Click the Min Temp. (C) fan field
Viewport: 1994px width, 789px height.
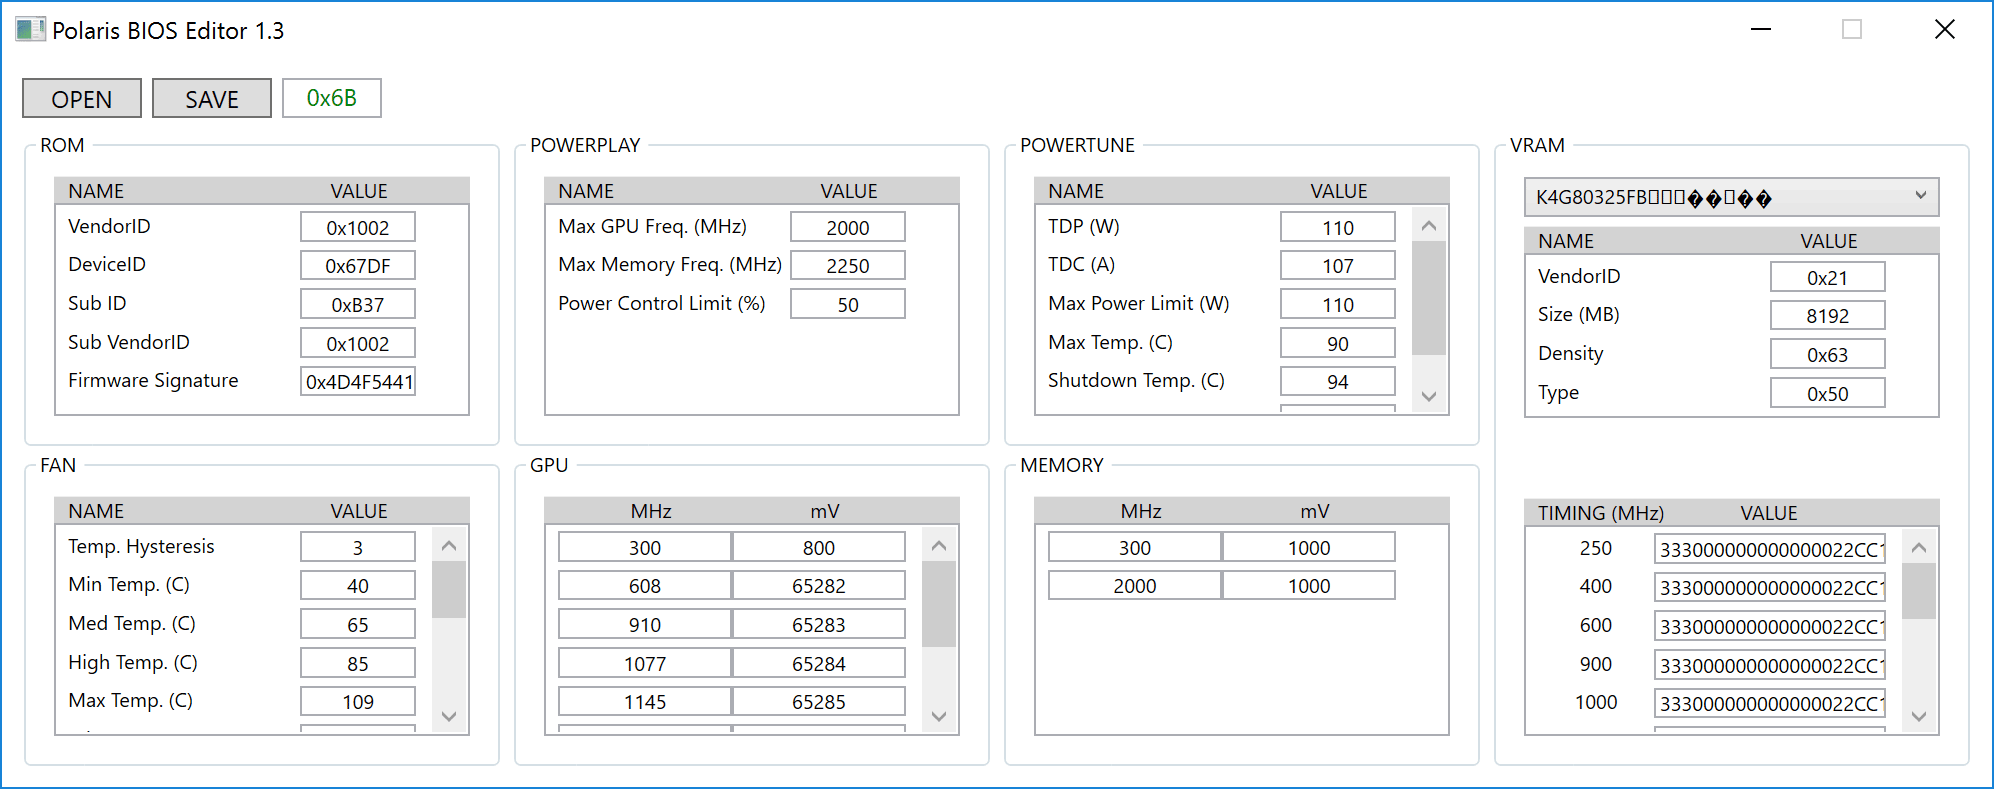pos(357,586)
